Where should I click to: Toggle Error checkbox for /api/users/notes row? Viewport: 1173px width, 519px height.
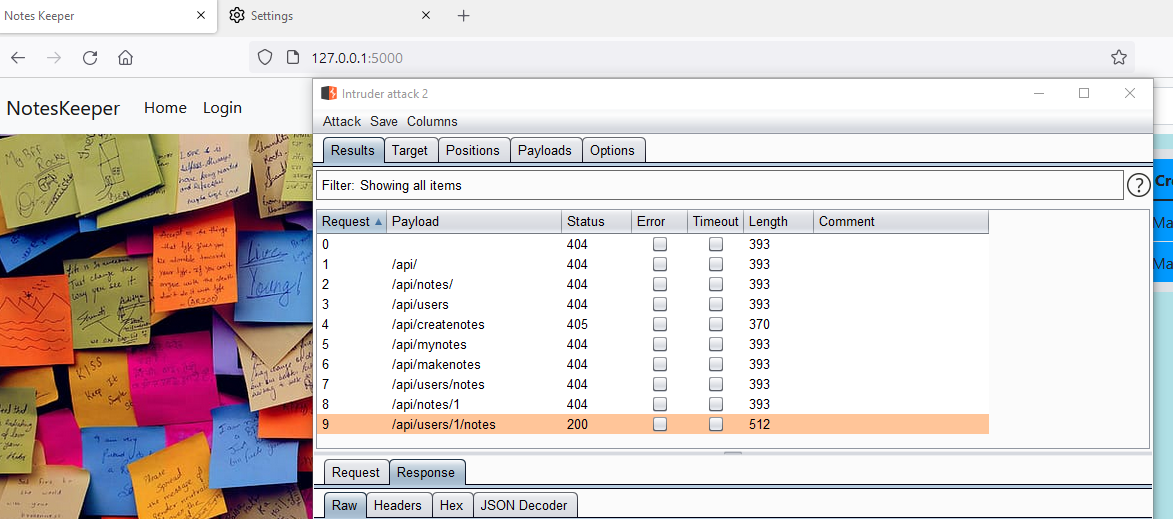660,384
